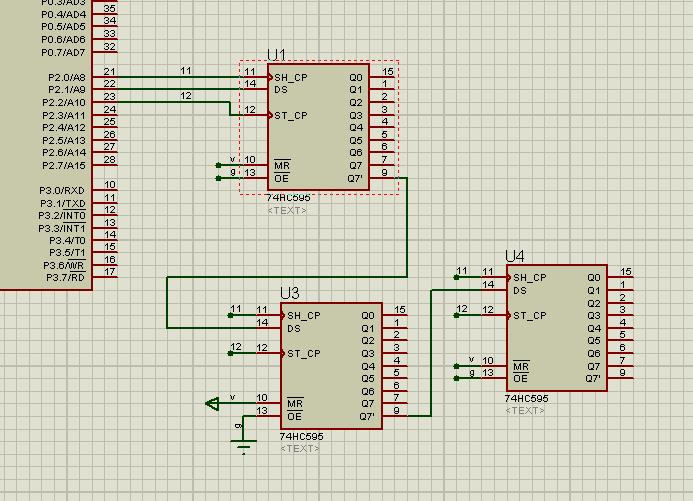Click the P0.7/AD7 pin label
693x501 pixels.
(x=63, y=53)
